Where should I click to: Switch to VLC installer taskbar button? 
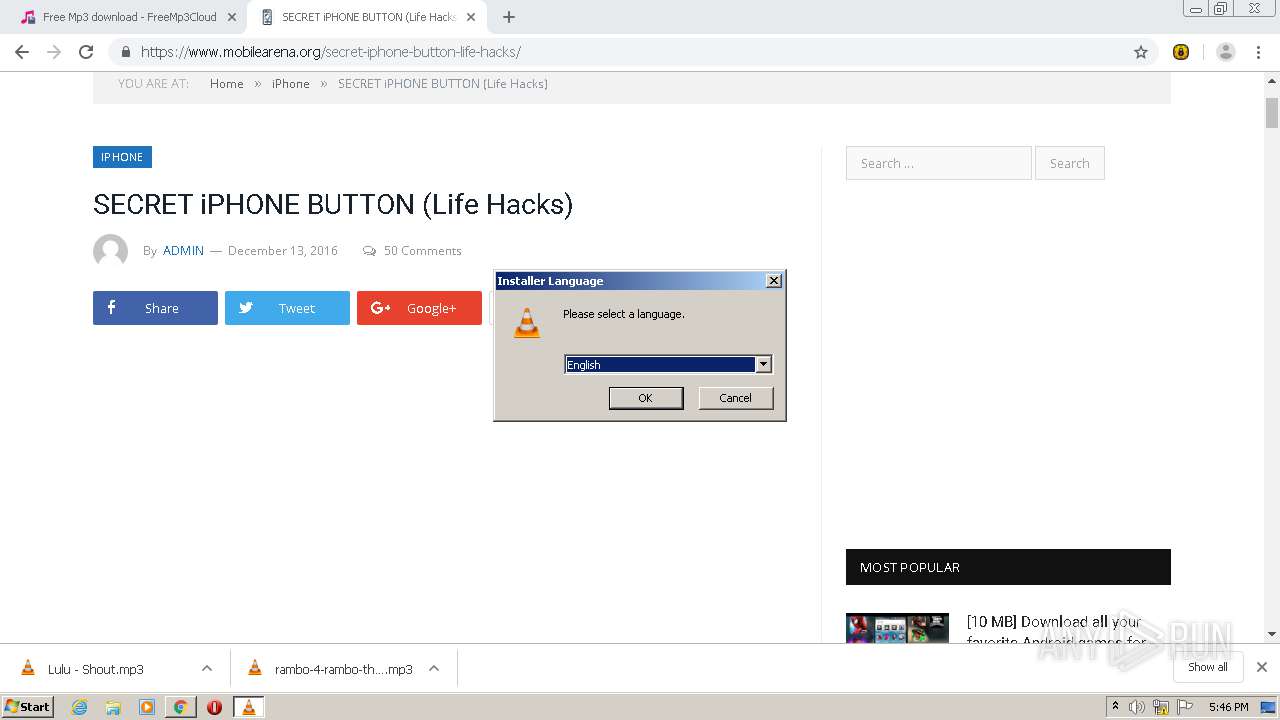(248, 707)
